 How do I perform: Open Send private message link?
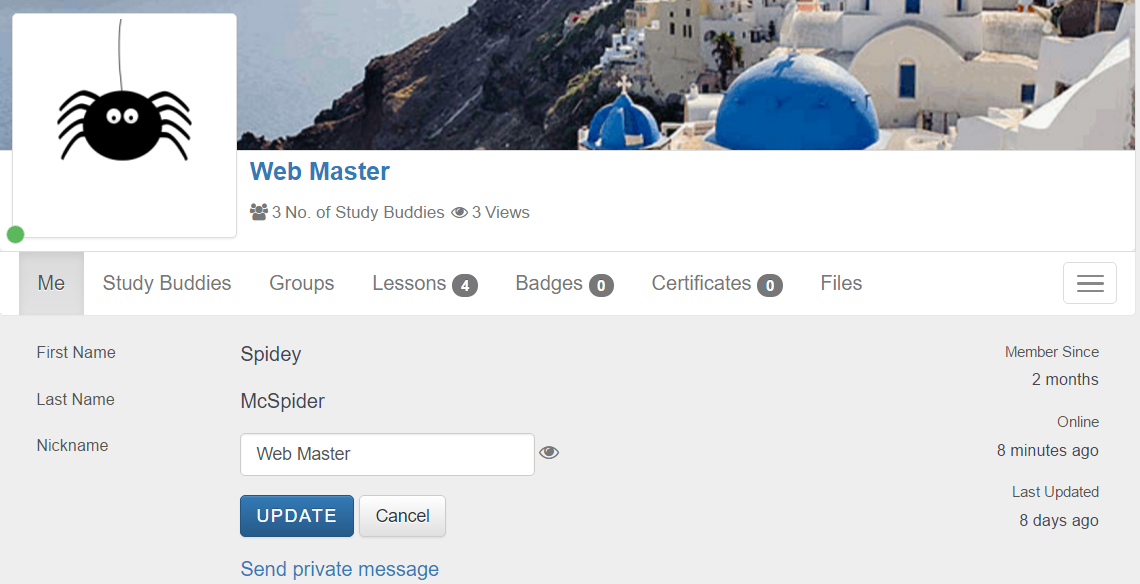(x=340, y=569)
